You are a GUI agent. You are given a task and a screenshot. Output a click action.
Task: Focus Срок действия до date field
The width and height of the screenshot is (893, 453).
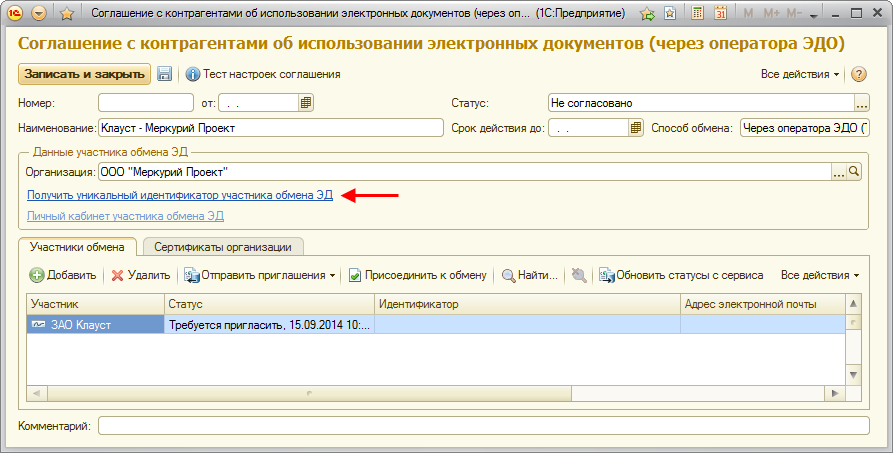pyautogui.click(x=588, y=128)
